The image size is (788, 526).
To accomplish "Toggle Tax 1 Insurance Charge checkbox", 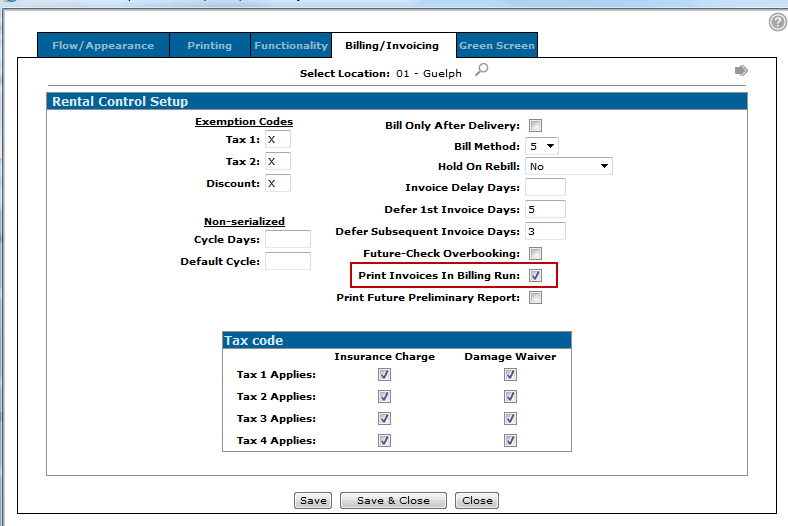I will (384, 375).
